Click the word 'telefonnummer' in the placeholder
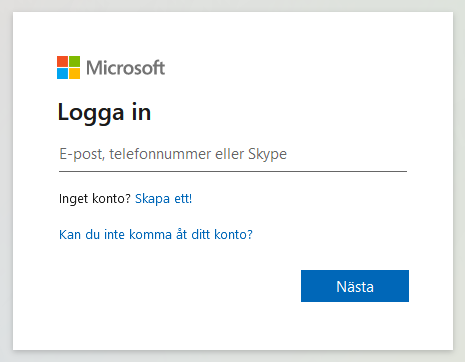The height and width of the screenshot is (362, 465). tap(160, 154)
